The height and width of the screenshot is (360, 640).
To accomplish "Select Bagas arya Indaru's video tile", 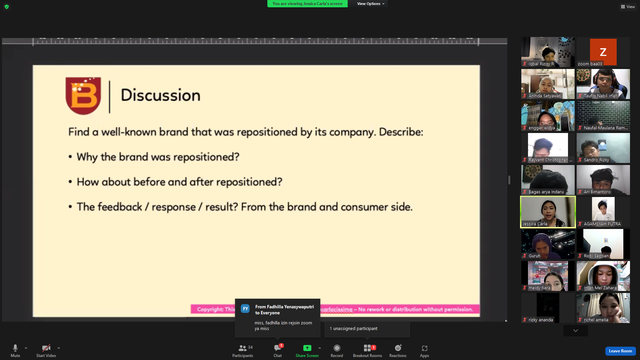I will [x=548, y=180].
